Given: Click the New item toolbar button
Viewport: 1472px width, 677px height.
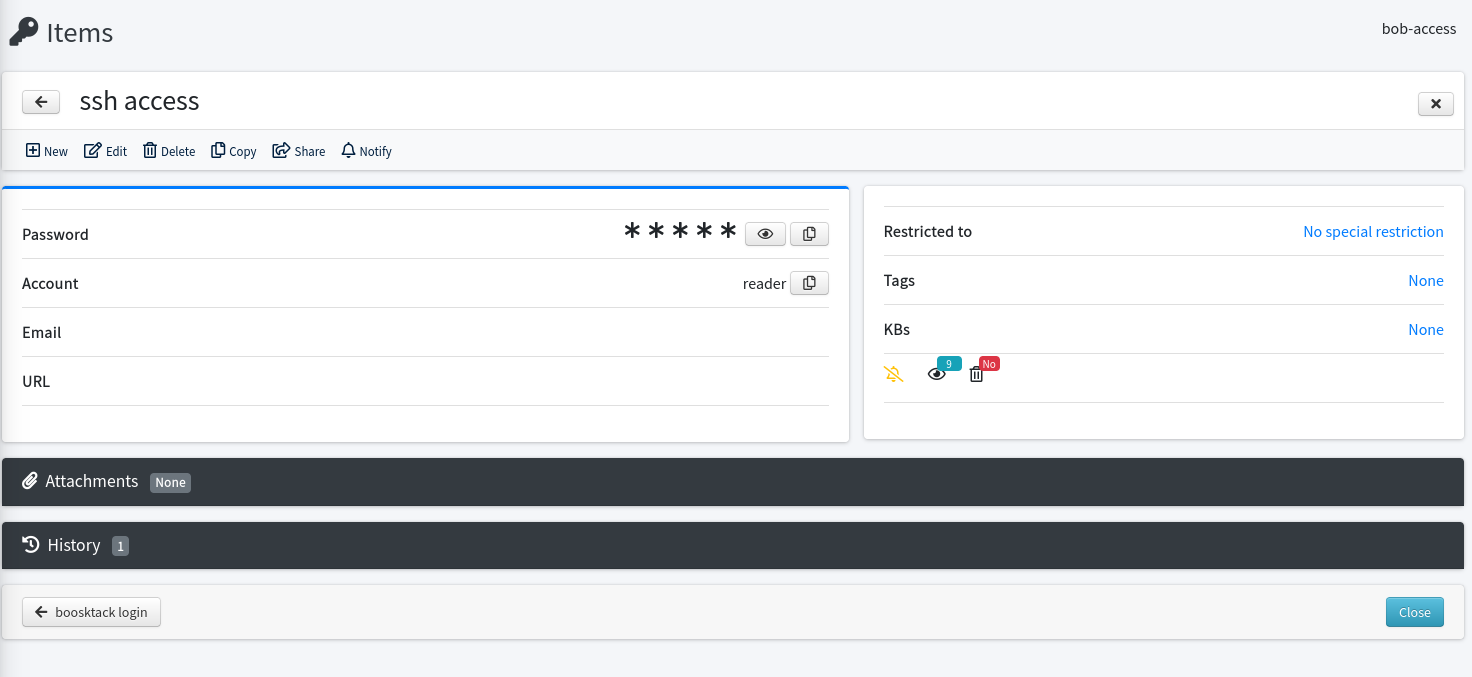Looking at the screenshot, I should (x=46, y=151).
